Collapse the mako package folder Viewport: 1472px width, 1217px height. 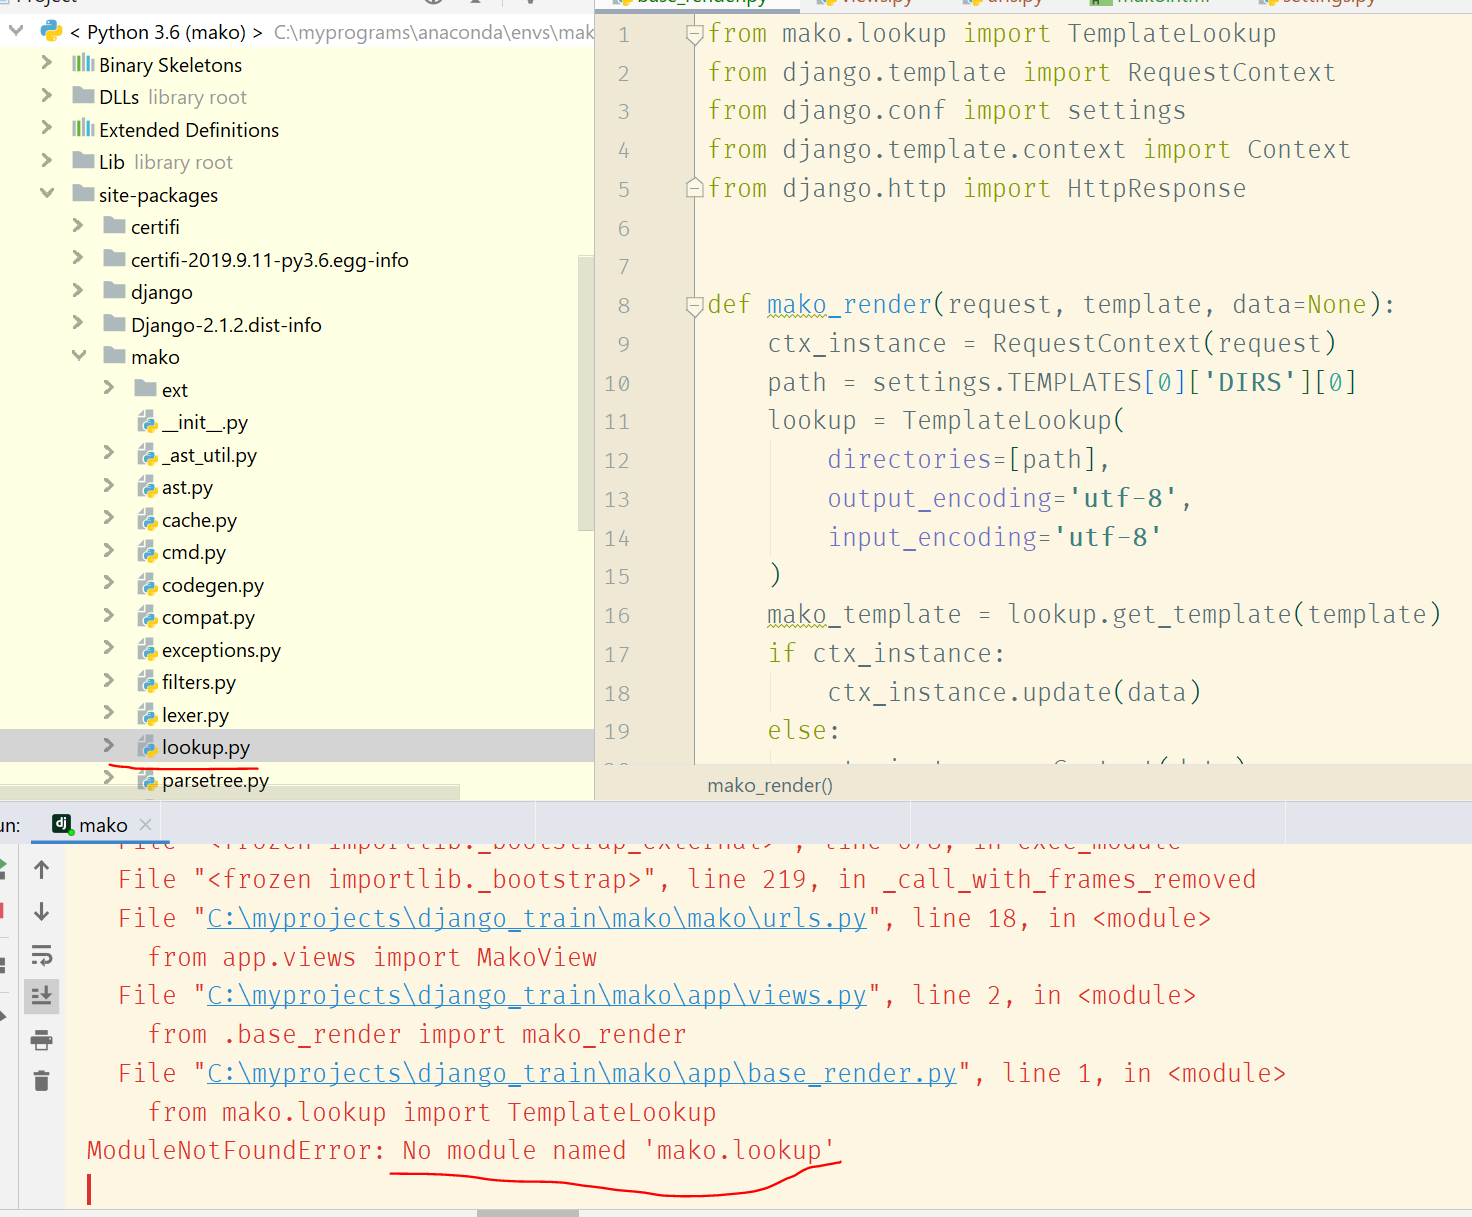coord(78,356)
